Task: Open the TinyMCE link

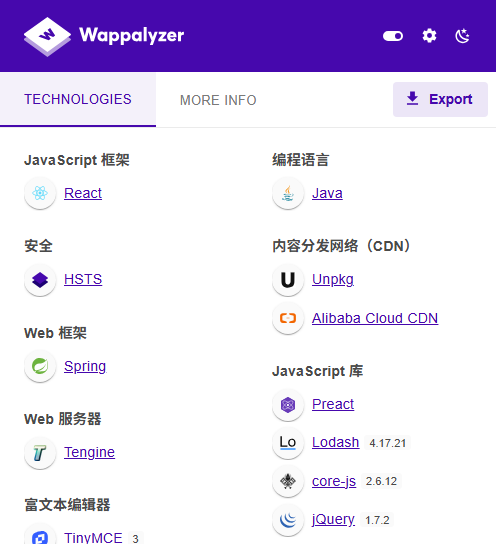Action: click(93, 538)
